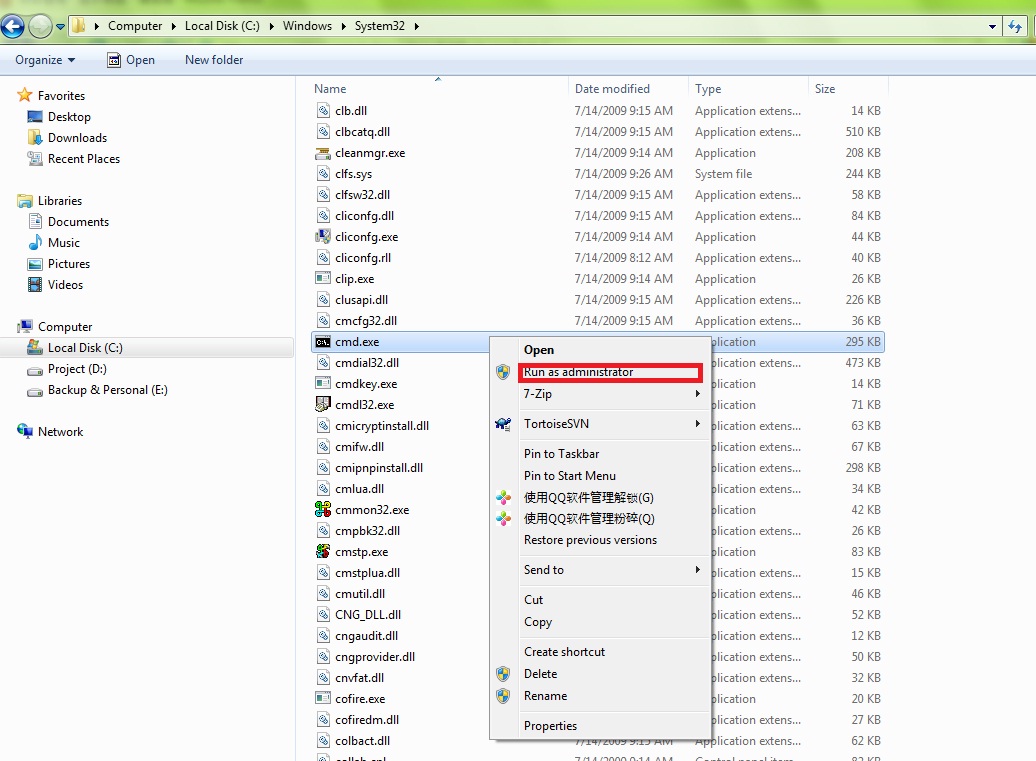Expand the breadcrumb arrow after System32
Image resolution: width=1036 pixels, height=761 pixels.
(x=416, y=26)
